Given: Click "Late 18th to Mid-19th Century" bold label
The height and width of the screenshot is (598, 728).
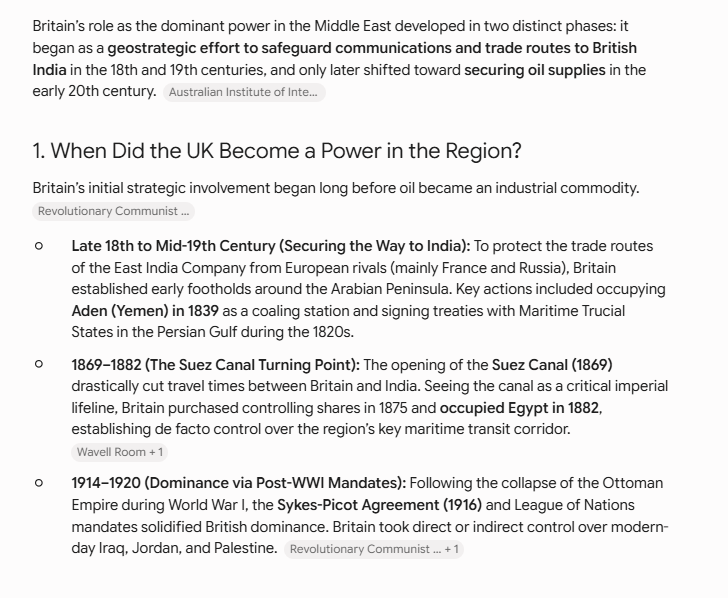Looking at the screenshot, I should tap(173, 246).
